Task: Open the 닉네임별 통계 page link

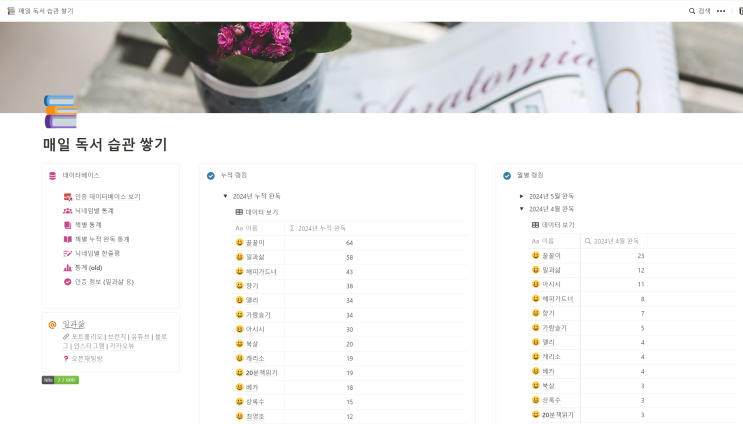Action: coord(94,211)
